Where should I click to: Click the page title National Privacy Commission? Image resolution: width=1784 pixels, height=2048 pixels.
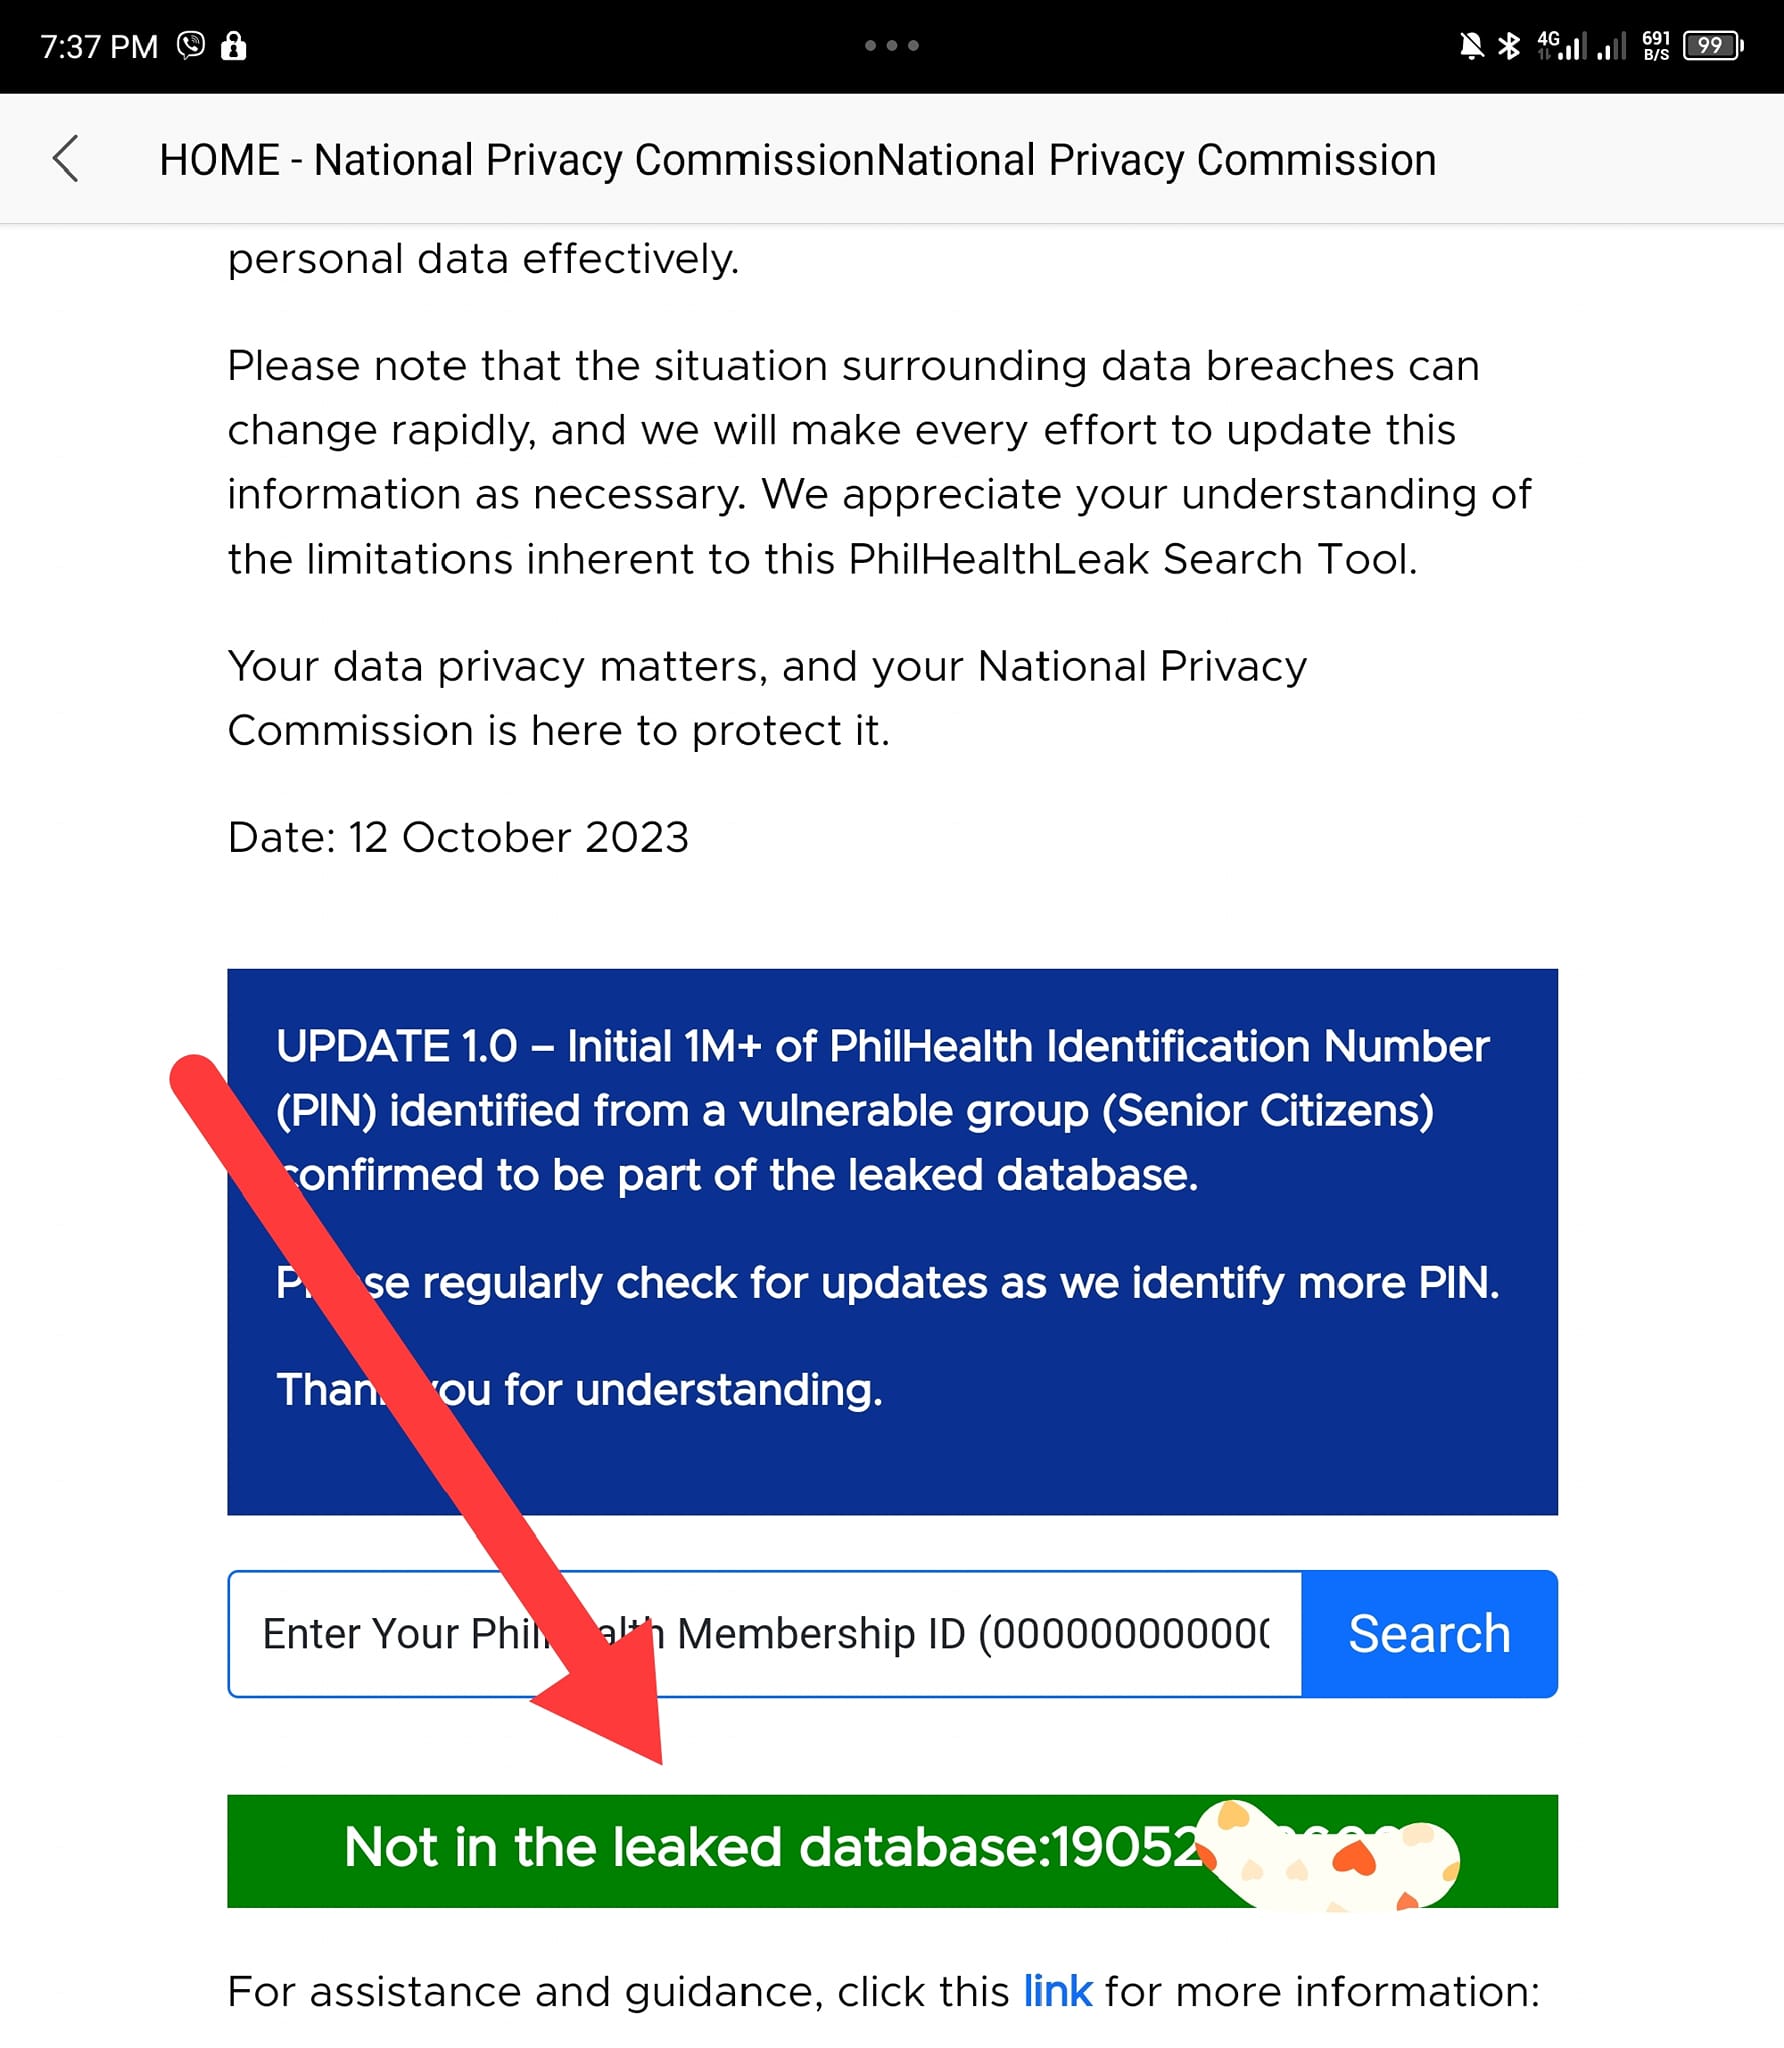coord(797,160)
